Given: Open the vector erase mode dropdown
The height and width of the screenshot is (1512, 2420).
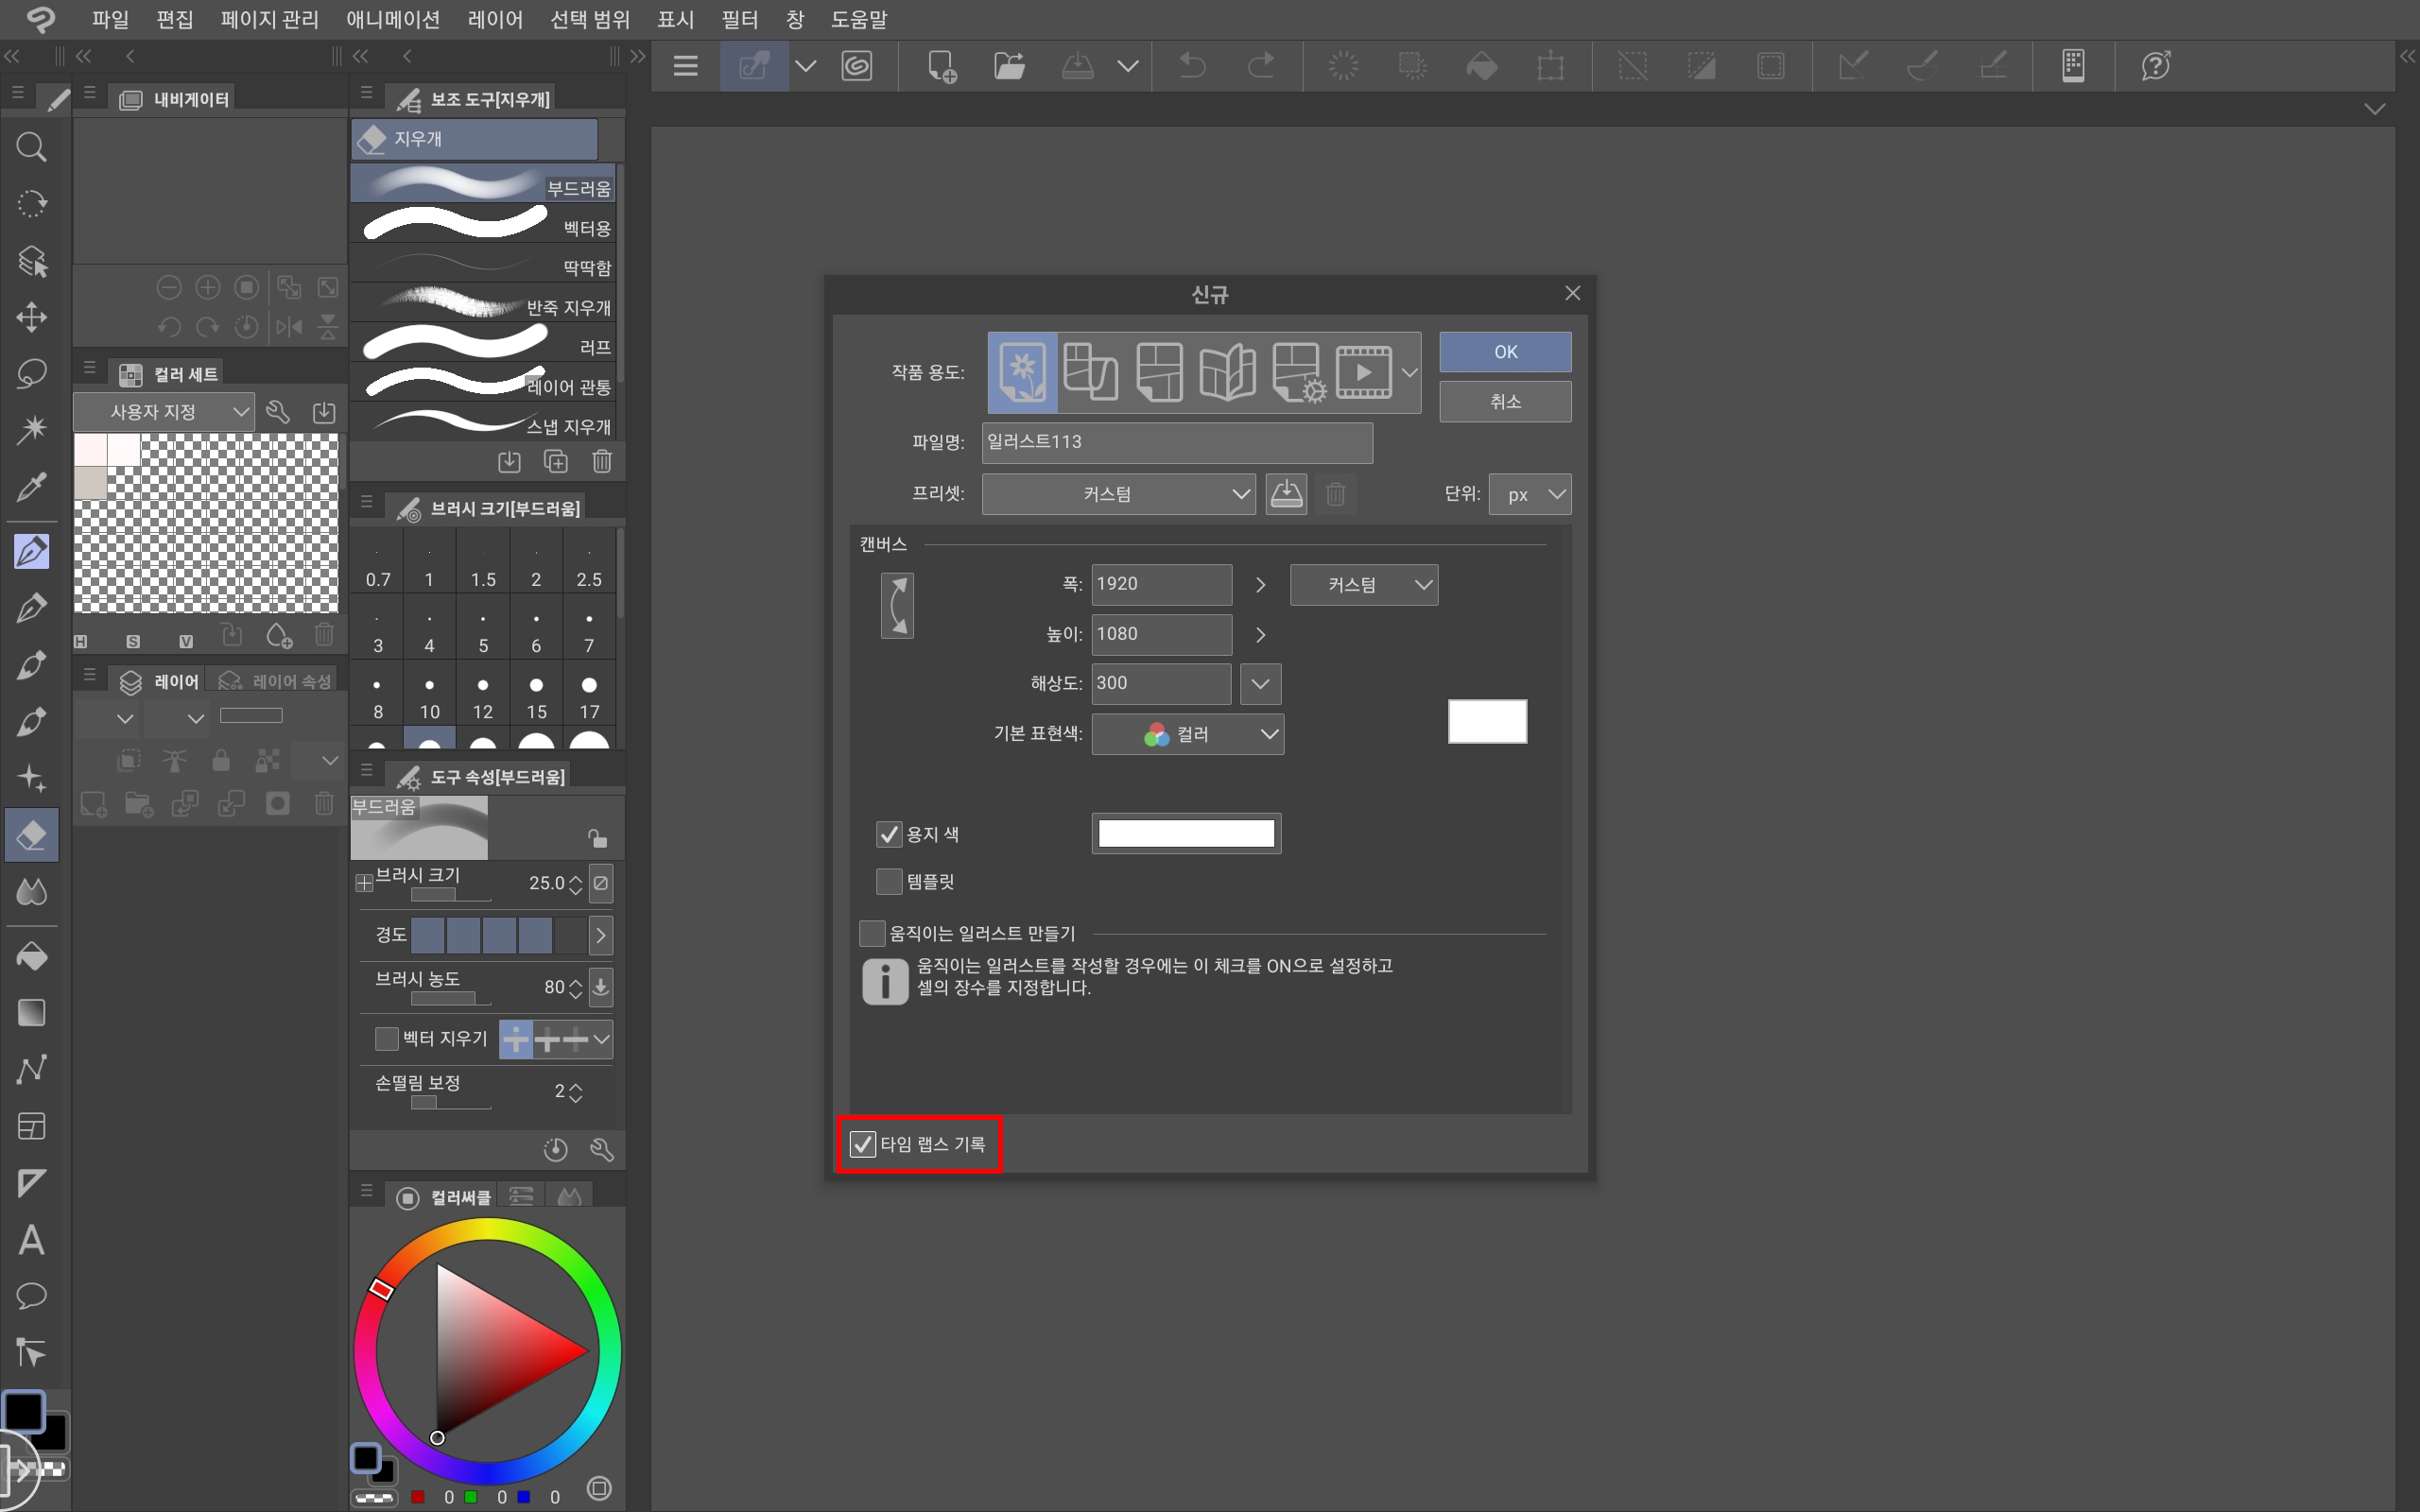Looking at the screenshot, I should click(x=601, y=1040).
